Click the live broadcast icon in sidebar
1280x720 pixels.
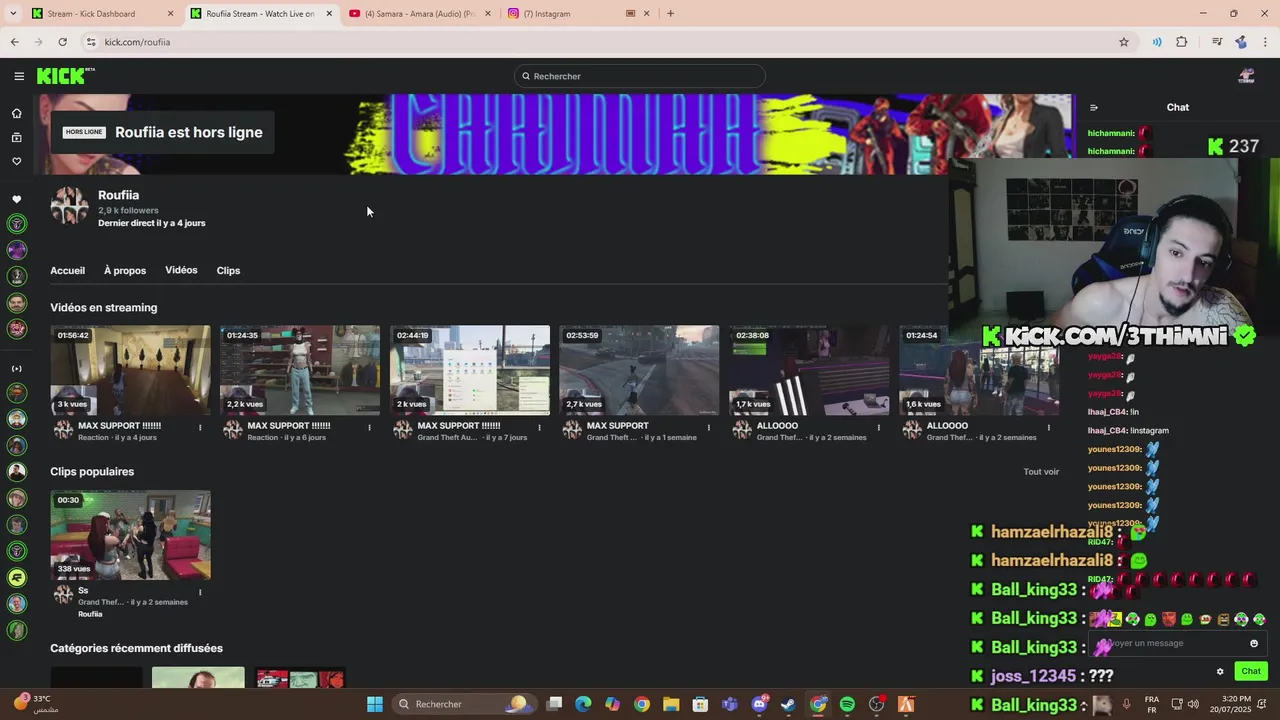tap(17, 368)
